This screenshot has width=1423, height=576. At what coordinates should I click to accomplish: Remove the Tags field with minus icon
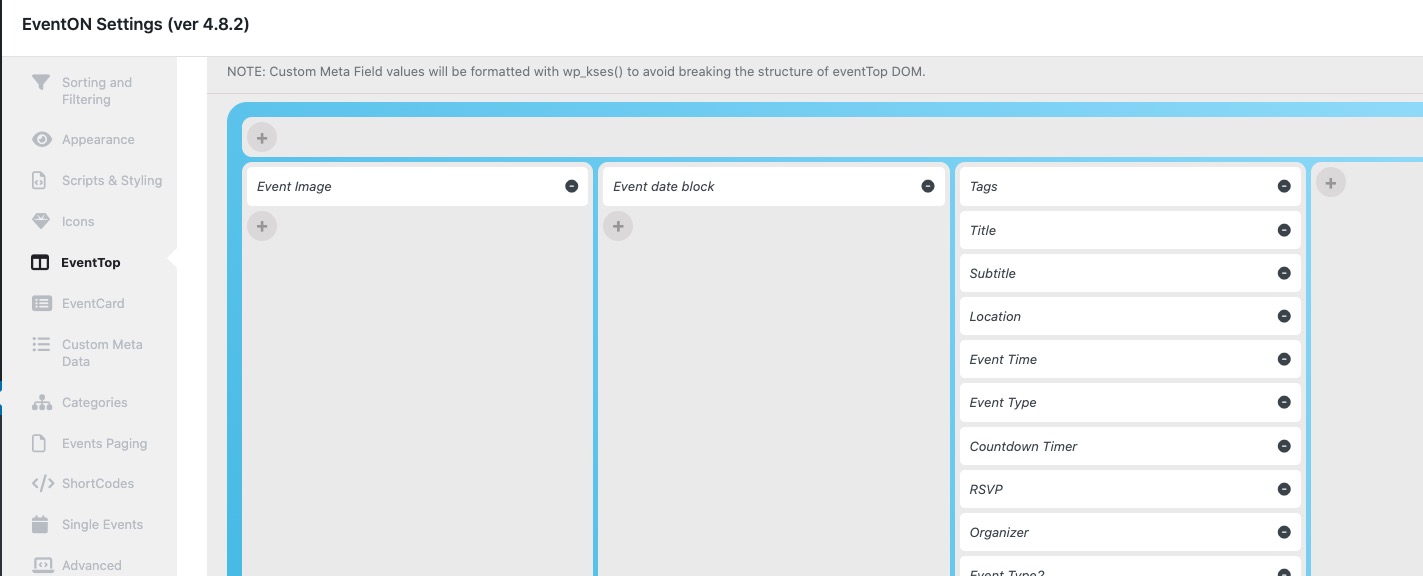point(1284,186)
